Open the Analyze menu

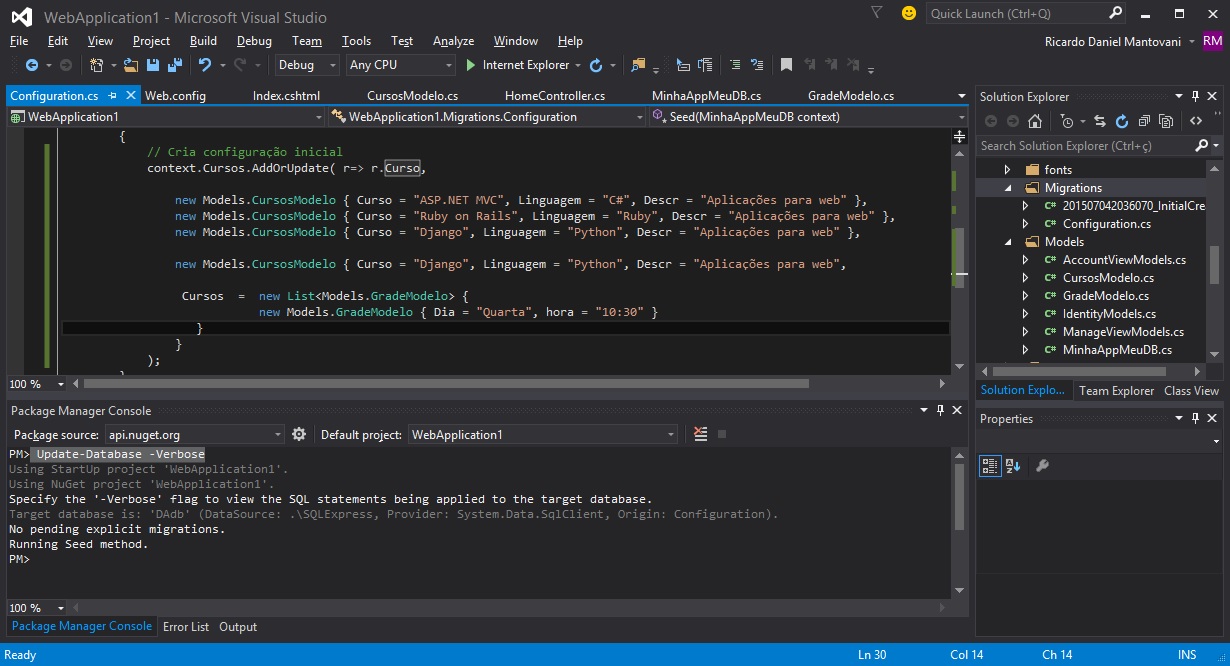[453, 41]
